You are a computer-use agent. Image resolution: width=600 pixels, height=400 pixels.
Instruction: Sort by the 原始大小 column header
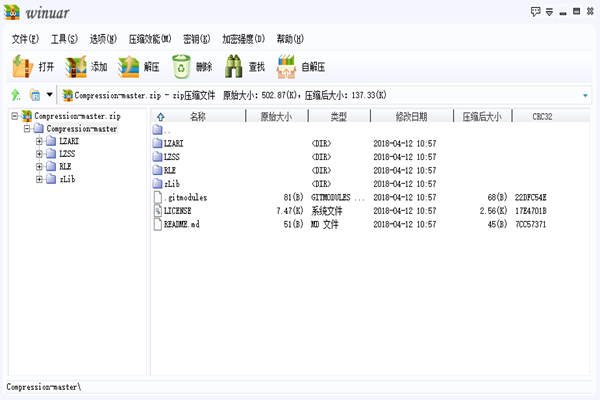tap(277, 116)
